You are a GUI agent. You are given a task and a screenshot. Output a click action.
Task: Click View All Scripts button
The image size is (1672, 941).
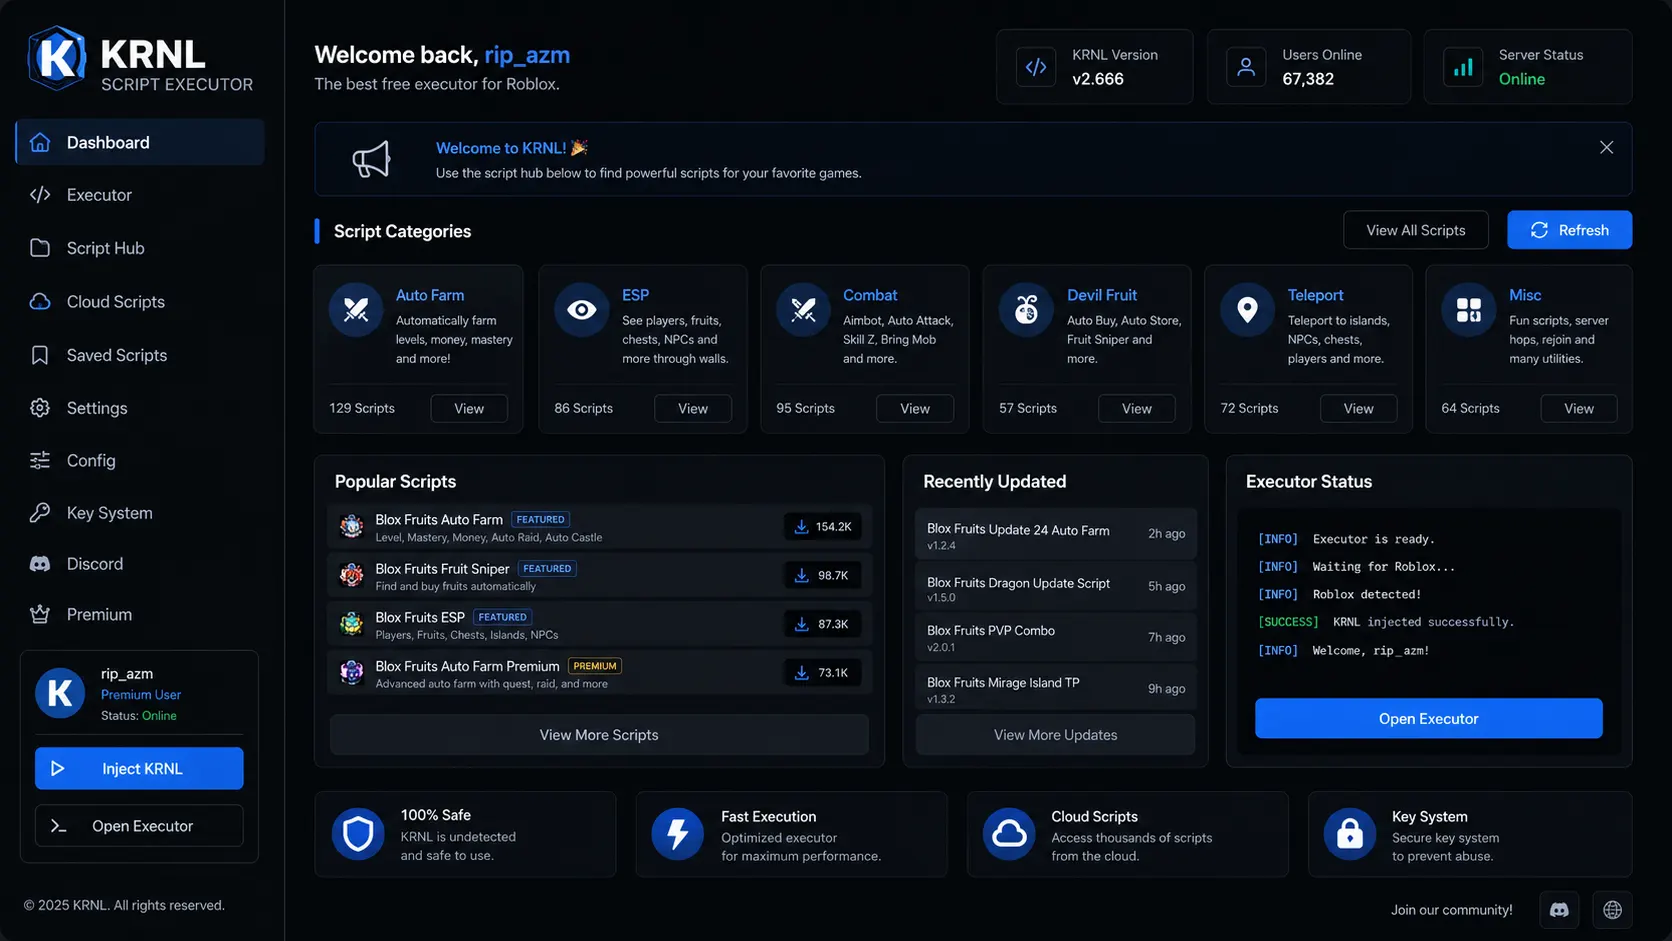pos(1415,230)
